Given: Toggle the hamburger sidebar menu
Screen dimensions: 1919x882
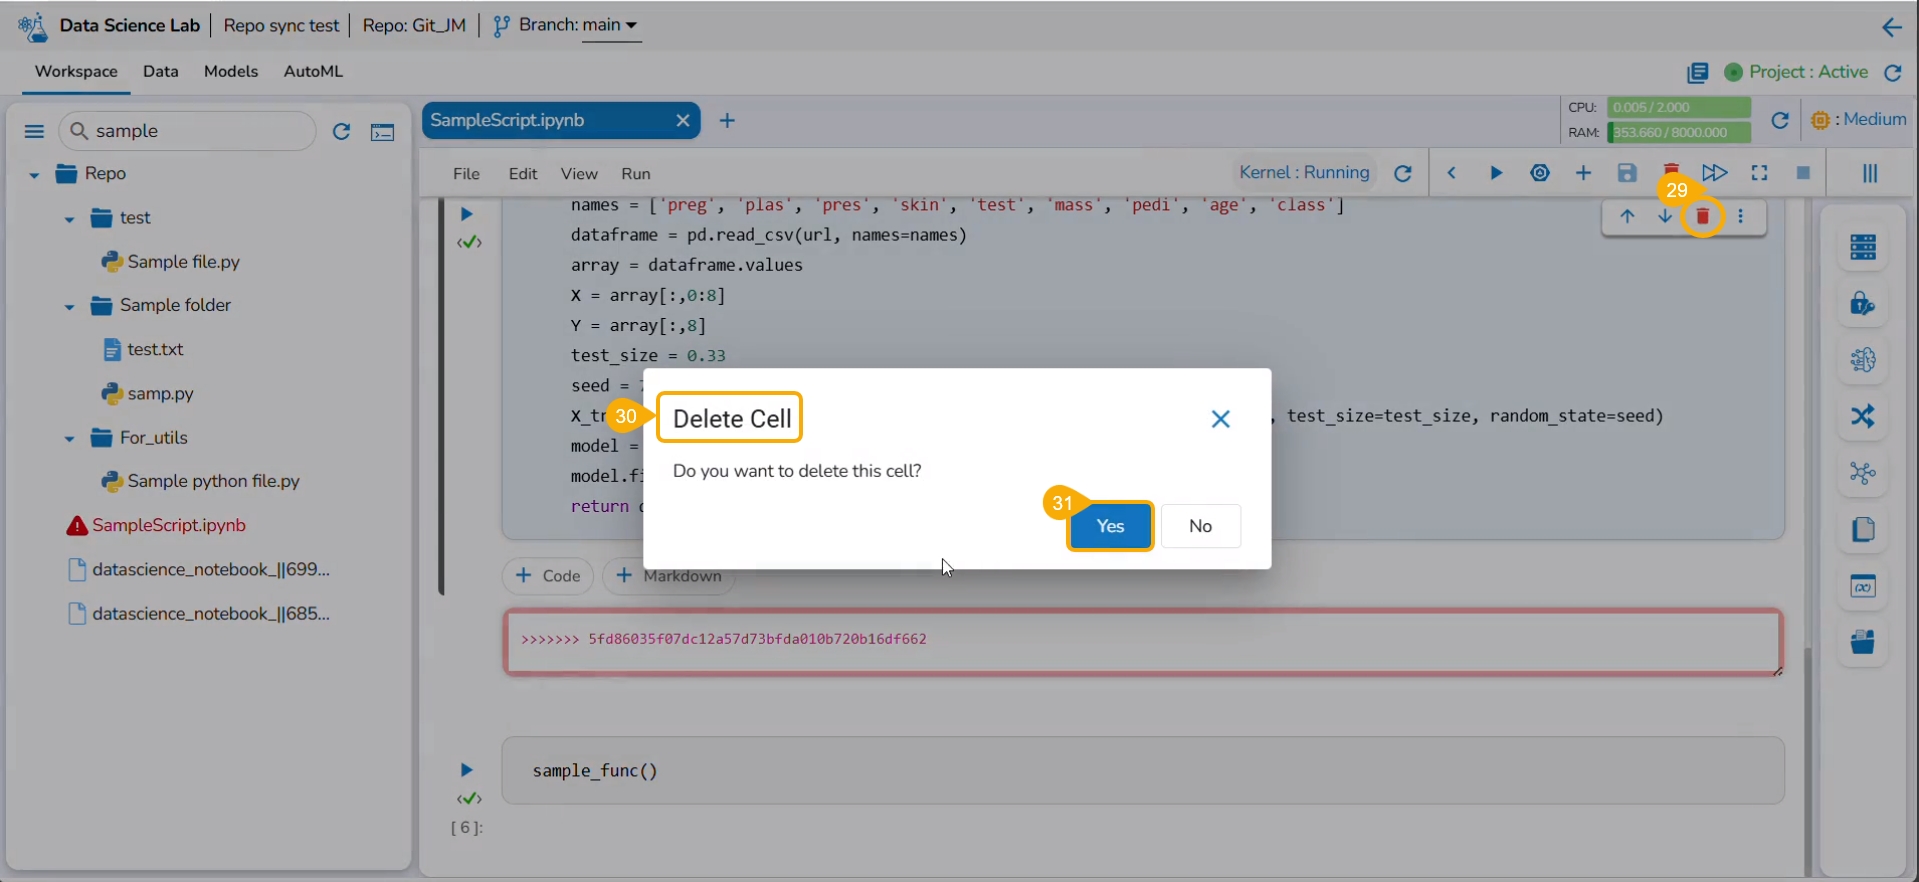Looking at the screenshot, I should click(x=34, y=131).
